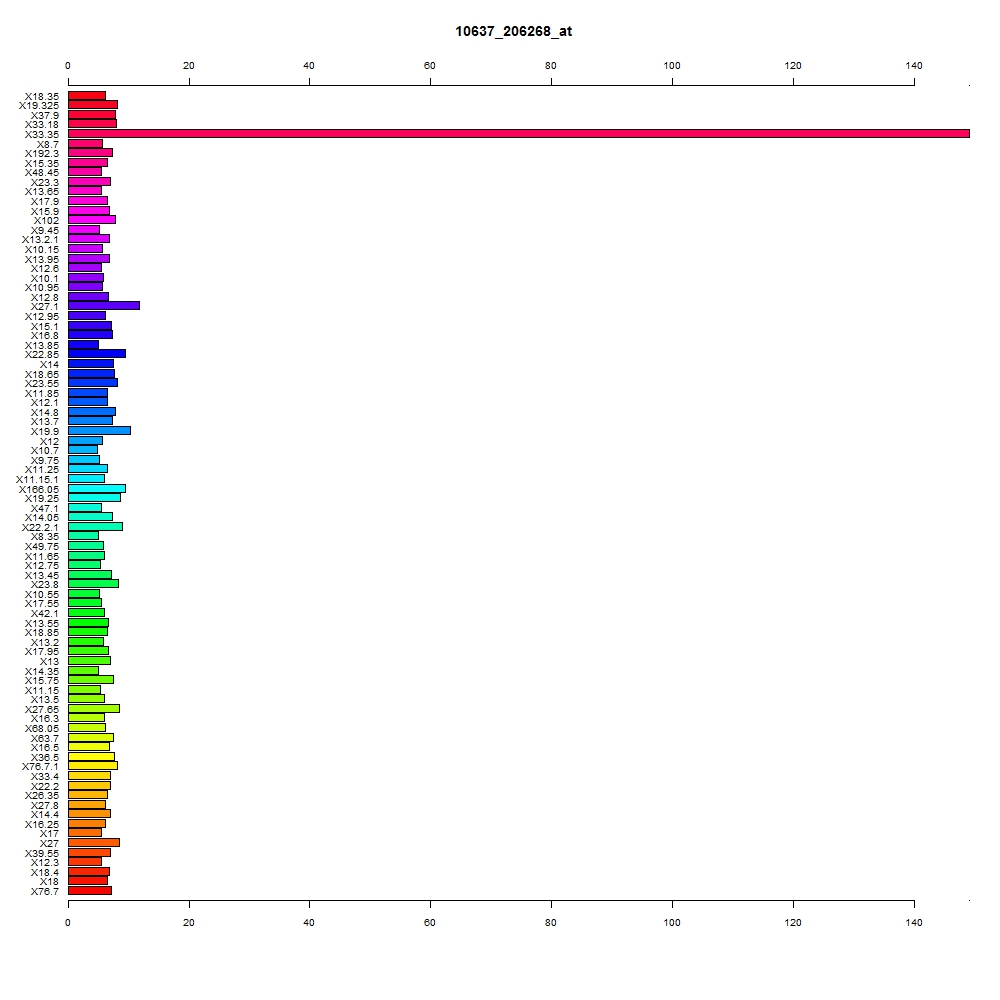This screenshot has height=1000, width=1000.
Task: Click the X63.7 label
Action: tap(45, 739)
